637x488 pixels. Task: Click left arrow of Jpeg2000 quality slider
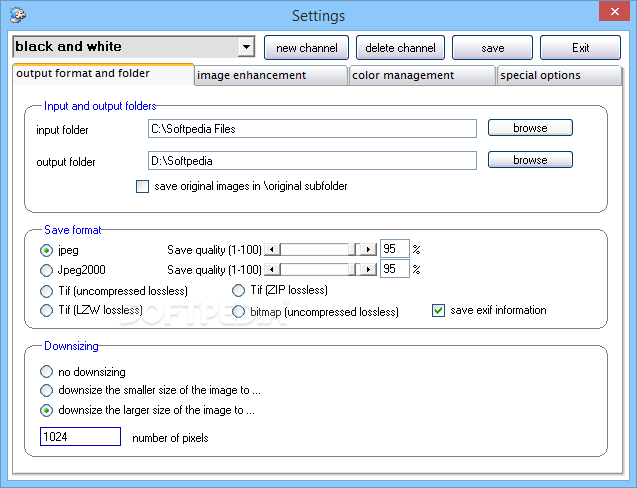point(270,269)
